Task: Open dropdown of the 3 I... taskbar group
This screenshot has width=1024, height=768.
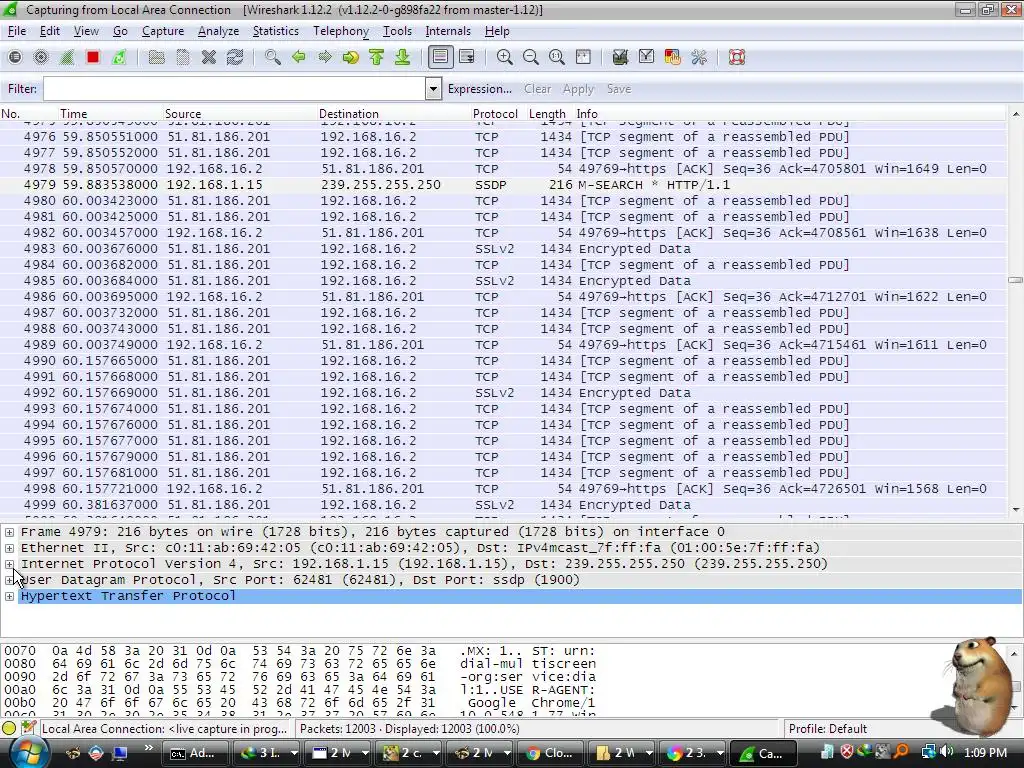Action: [x=295, y=753]
